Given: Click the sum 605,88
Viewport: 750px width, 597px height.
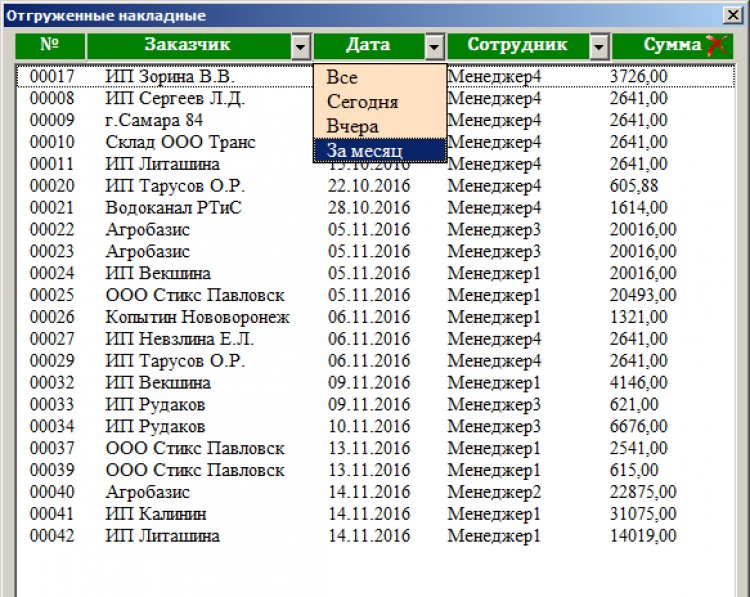Looking at the screenshot, I should [634, 186].
